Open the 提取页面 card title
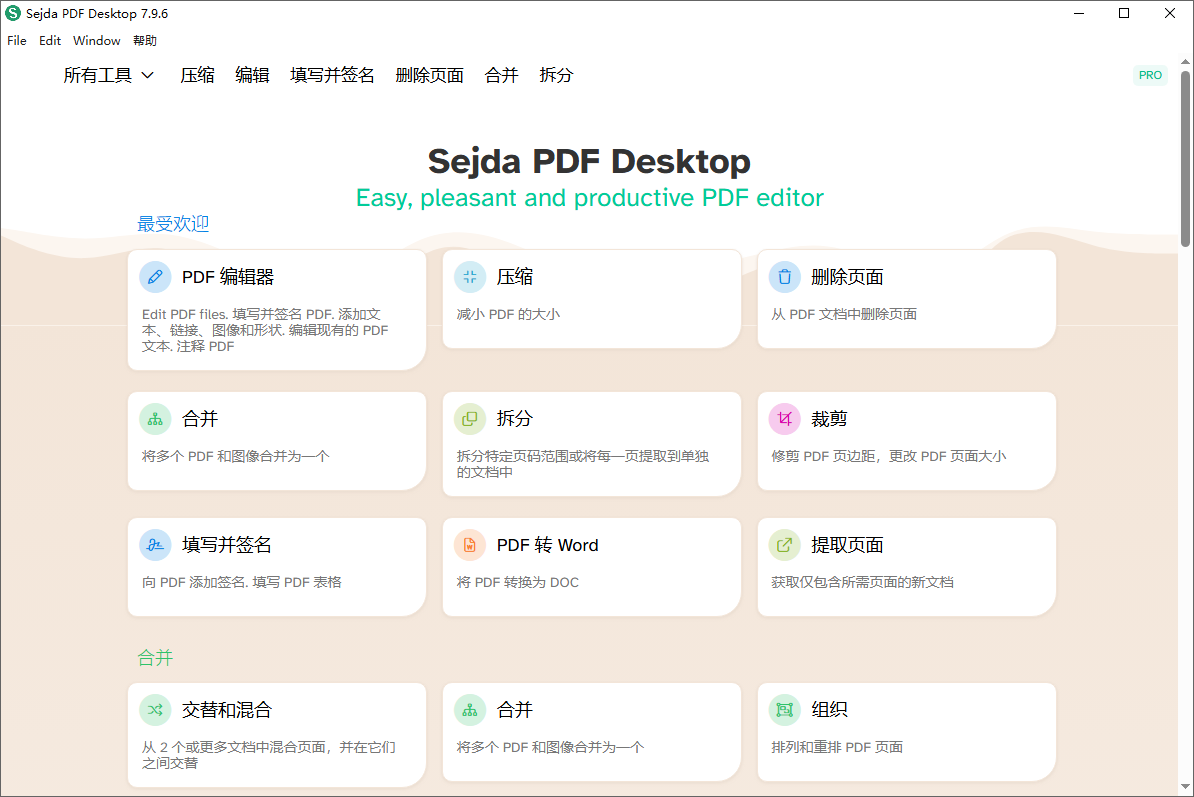Image resolution: width=1194 pixels, height=797 pixels. [x=847, y=545]
